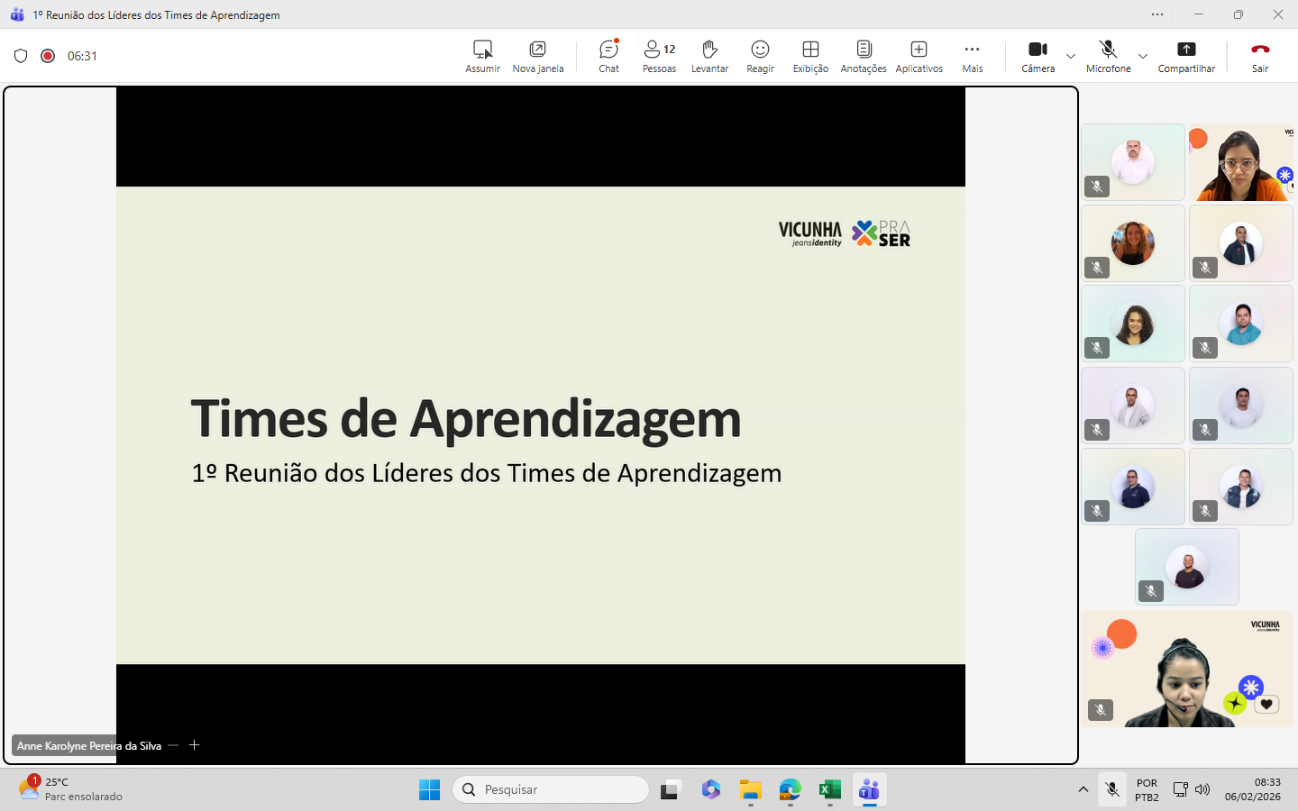Click Assumir to take control
1298x811 pixels.
(482, 56)
